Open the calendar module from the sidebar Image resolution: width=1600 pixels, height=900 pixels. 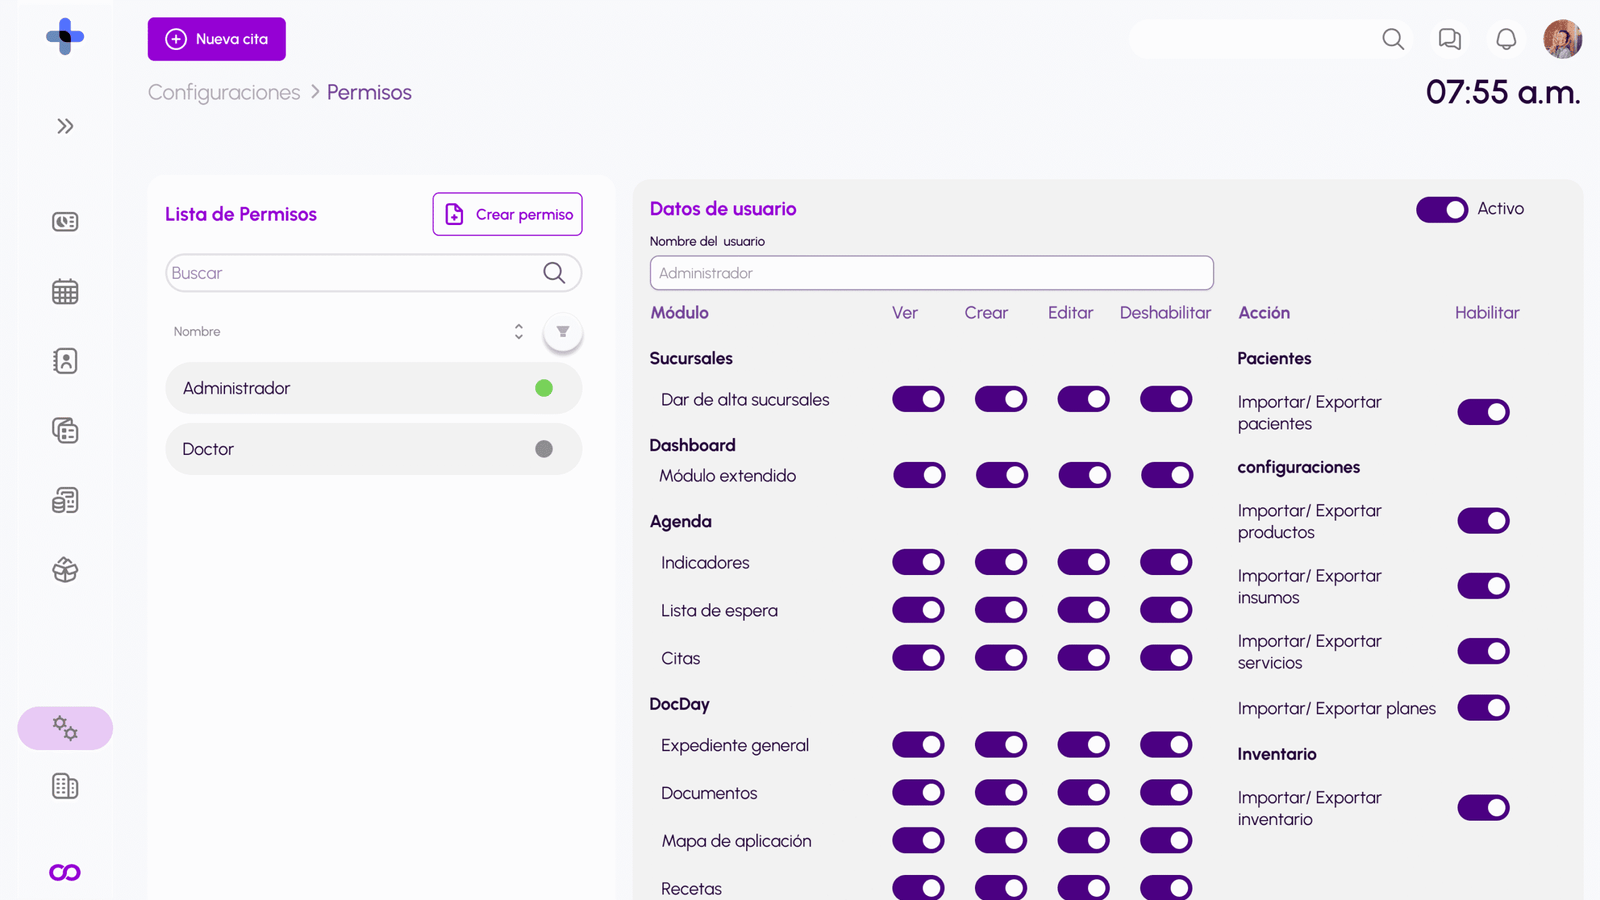coord(64,291)
